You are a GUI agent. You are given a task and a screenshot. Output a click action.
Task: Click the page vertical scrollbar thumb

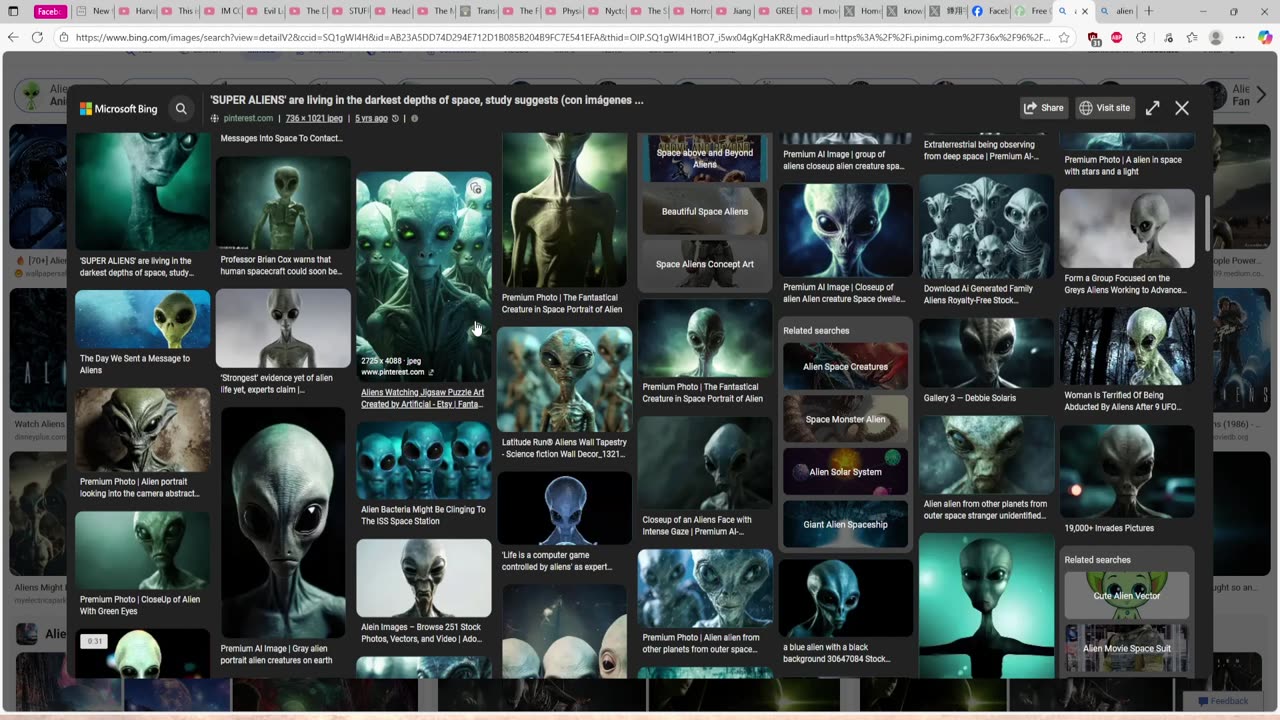pos(1208,223)
